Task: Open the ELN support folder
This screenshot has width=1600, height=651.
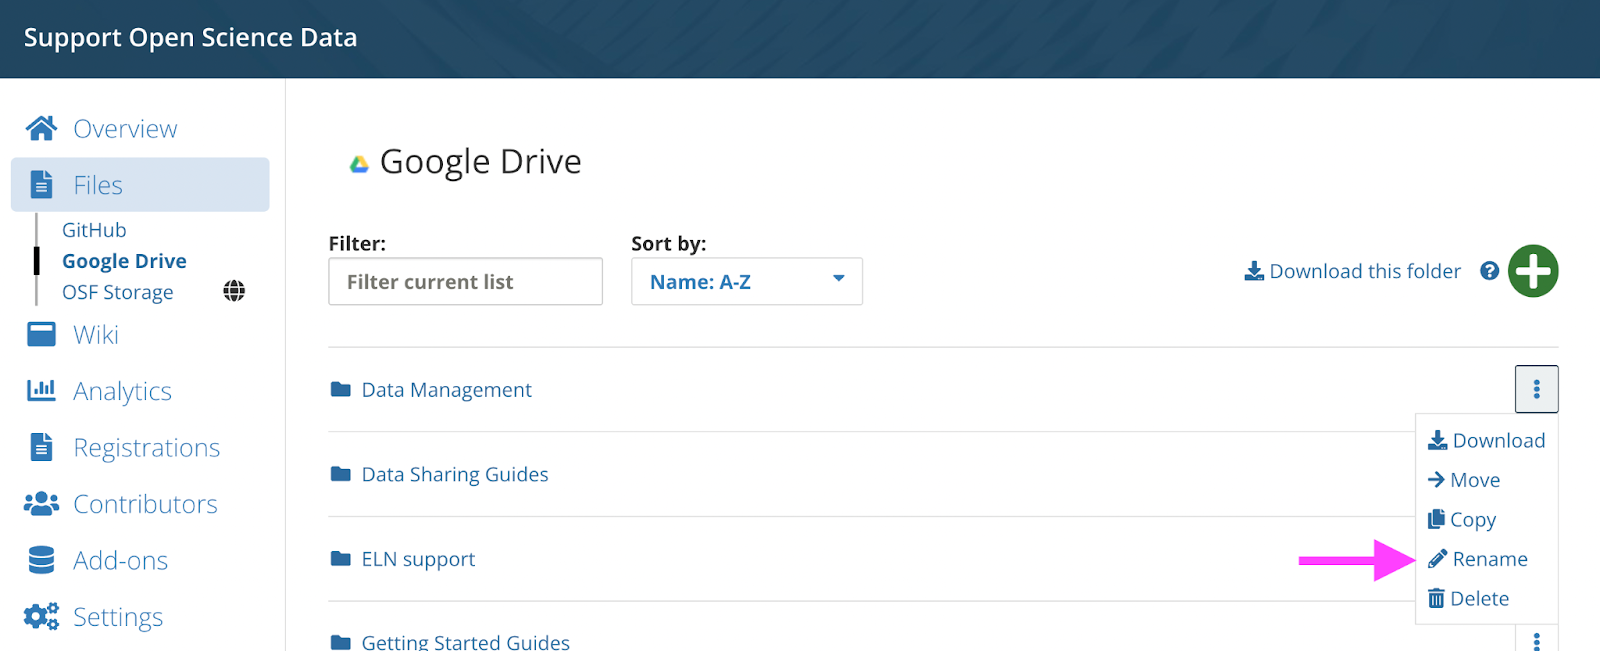Action: tap(418, 560)
